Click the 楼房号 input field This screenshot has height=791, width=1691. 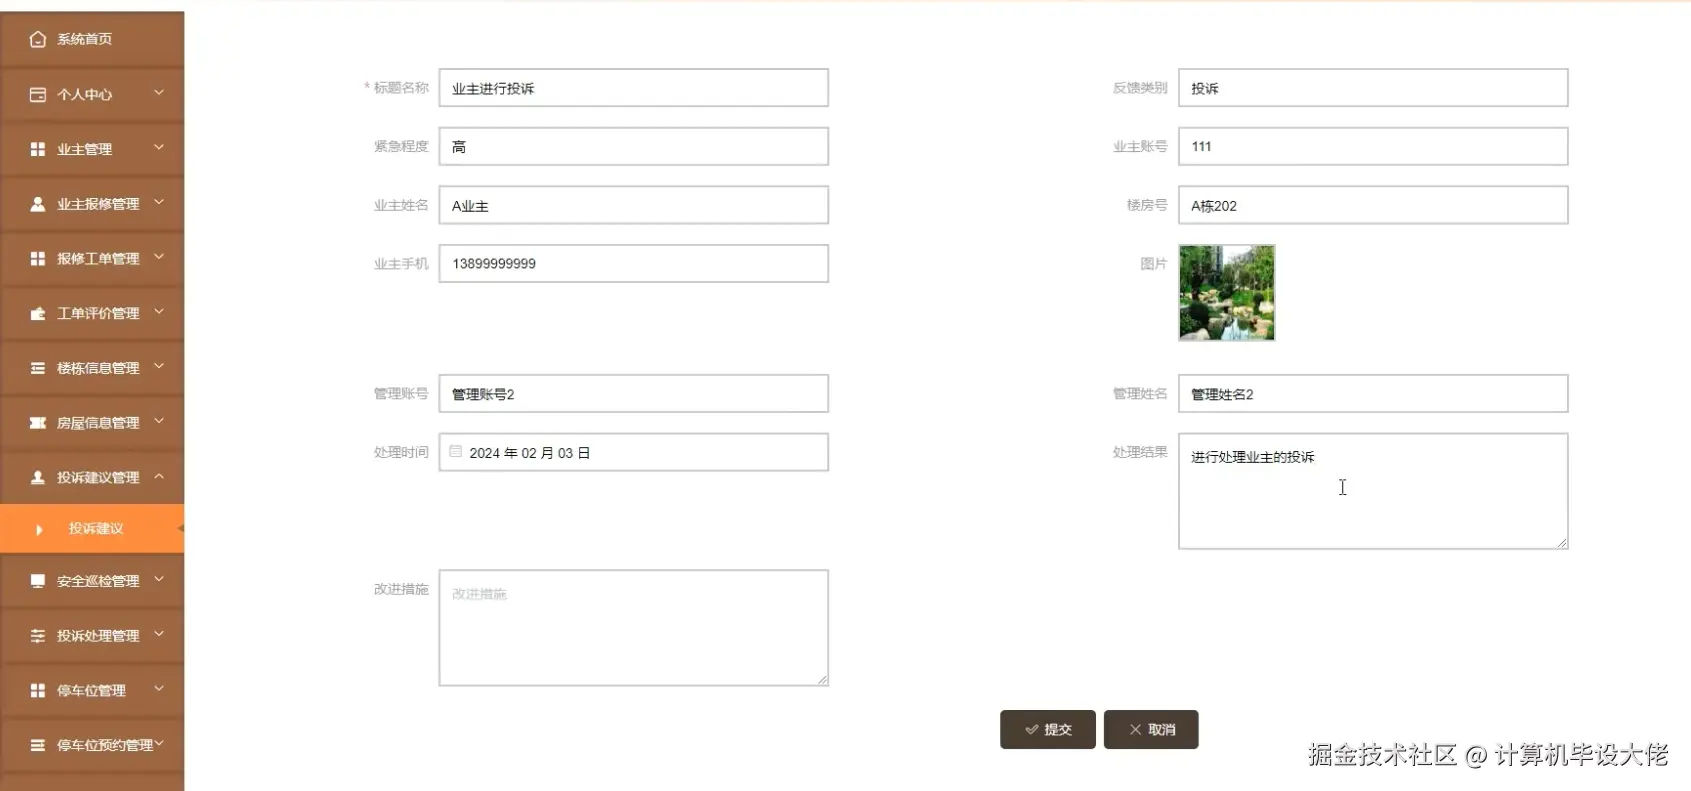pyautogui.click(x=1373, y=205)
